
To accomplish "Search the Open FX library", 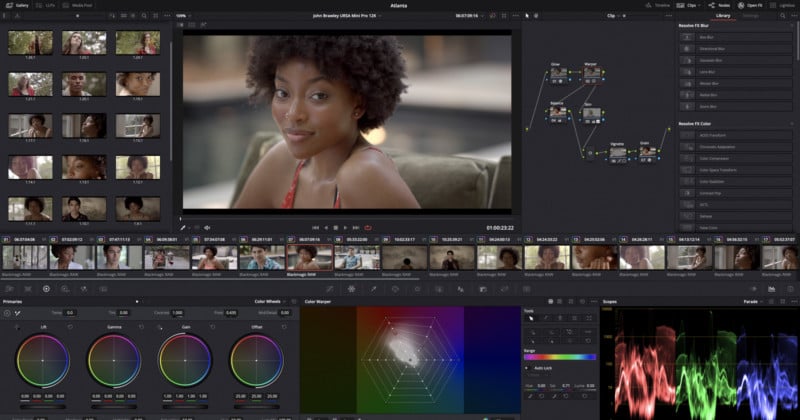I will [x=782, y=16].
